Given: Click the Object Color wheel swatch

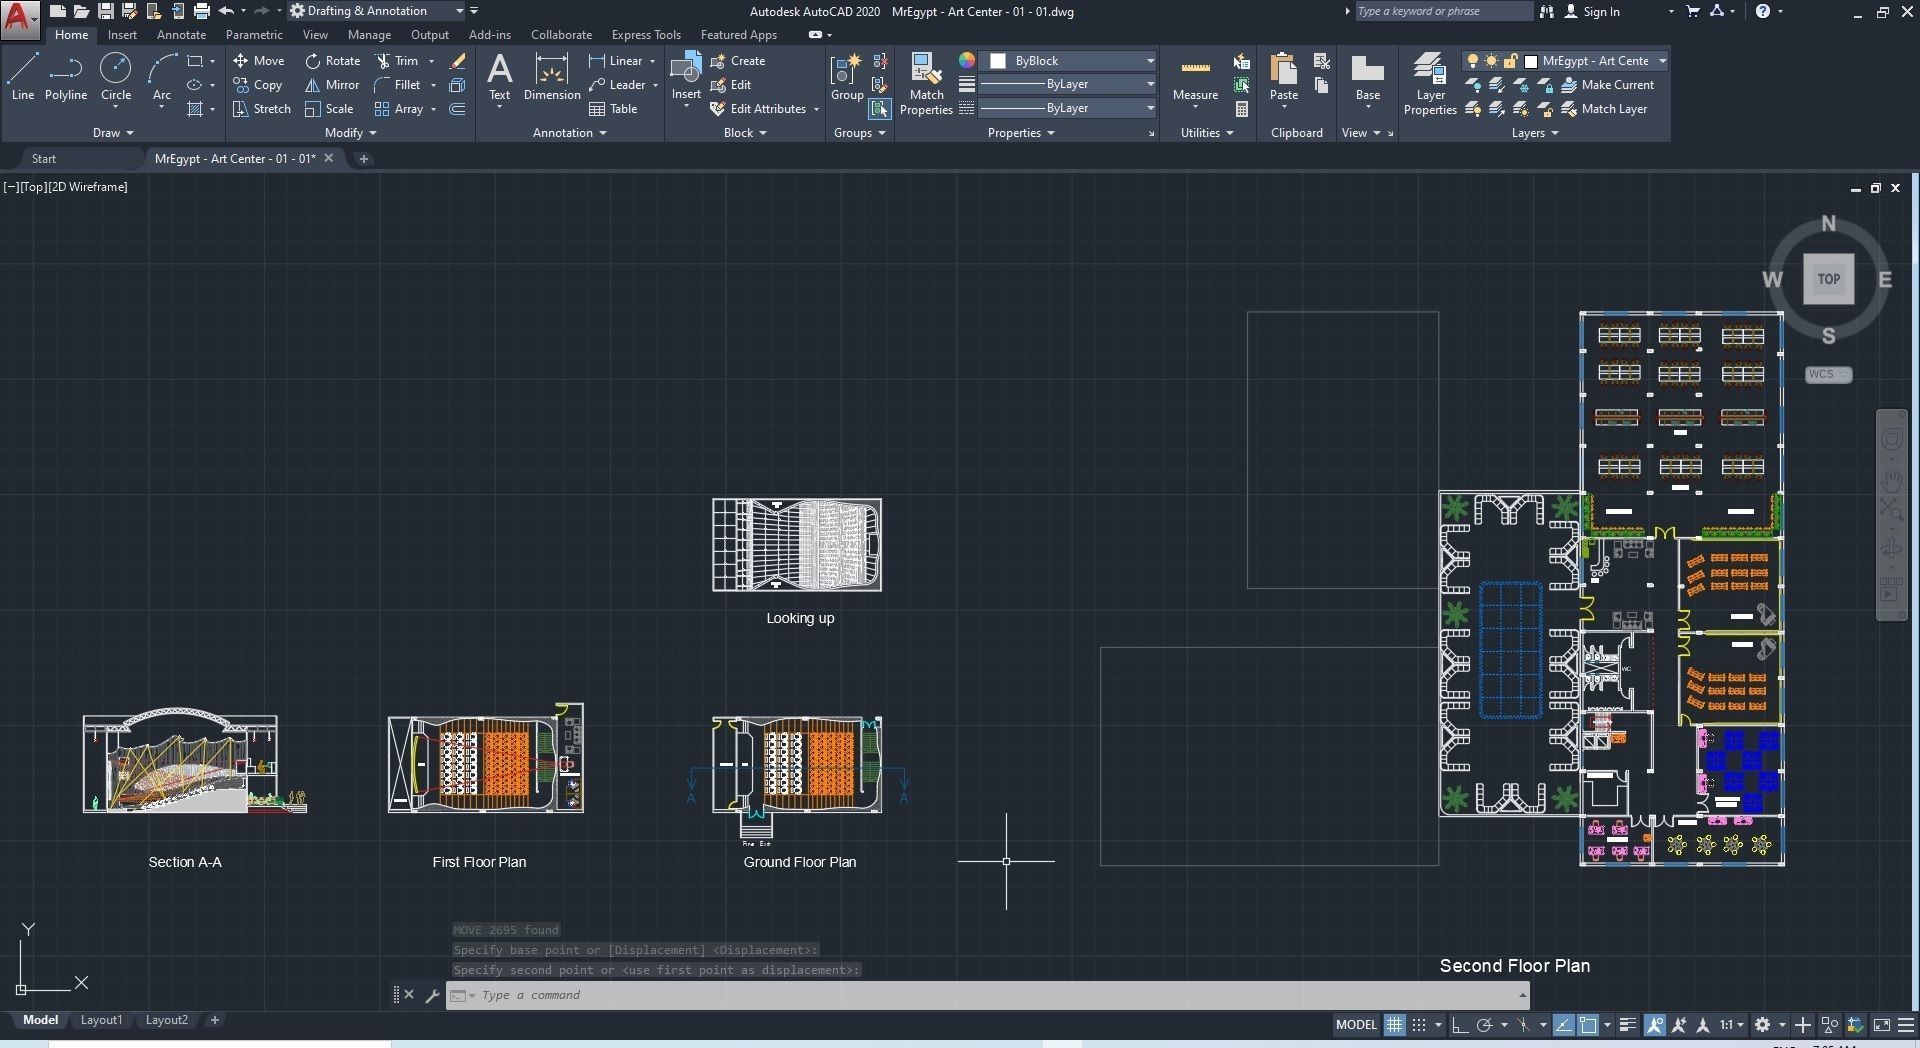Looking at the screenshot, I should coord(966,61).
